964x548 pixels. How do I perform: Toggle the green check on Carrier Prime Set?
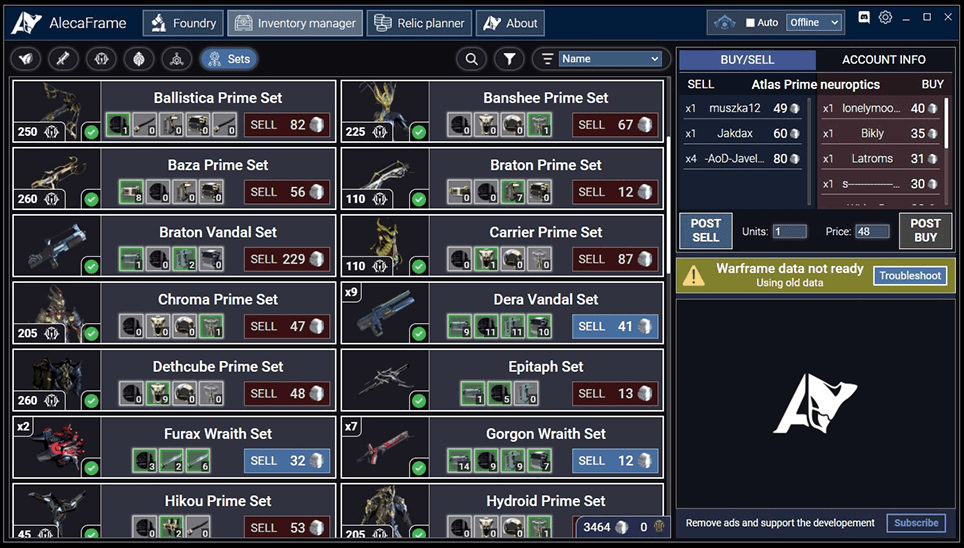(419, 266)
